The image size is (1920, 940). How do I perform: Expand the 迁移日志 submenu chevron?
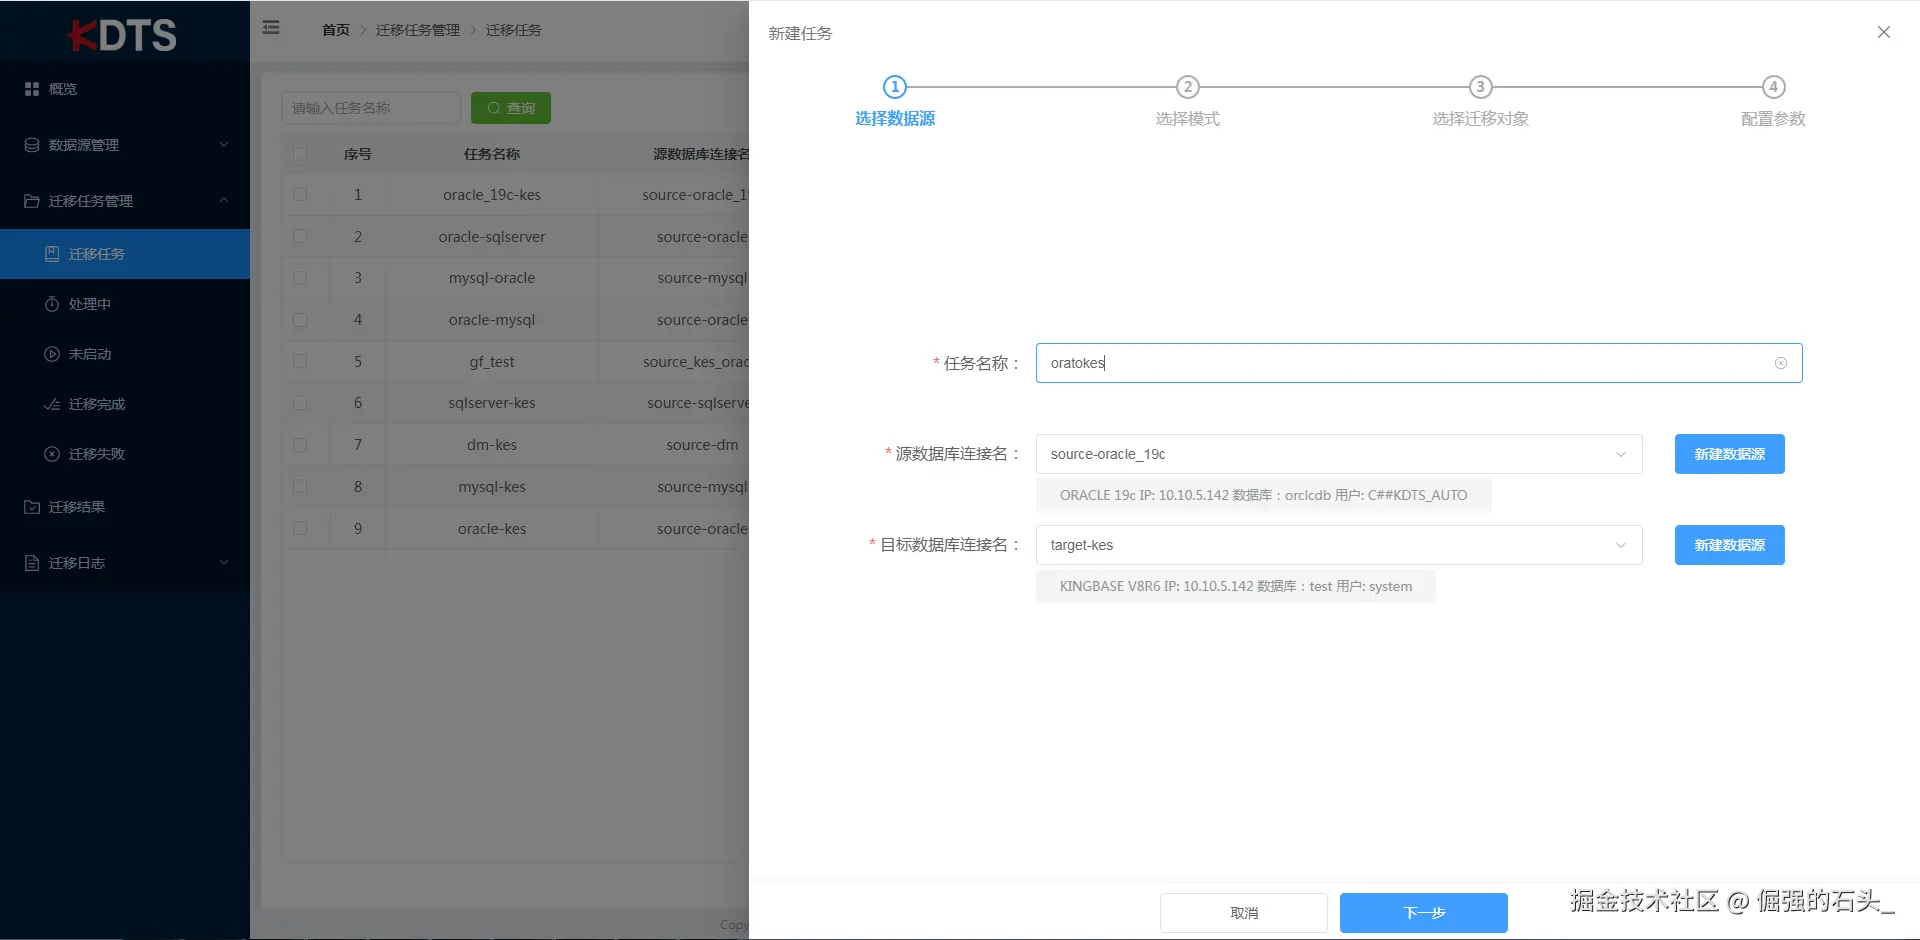[x=224, y=563]
